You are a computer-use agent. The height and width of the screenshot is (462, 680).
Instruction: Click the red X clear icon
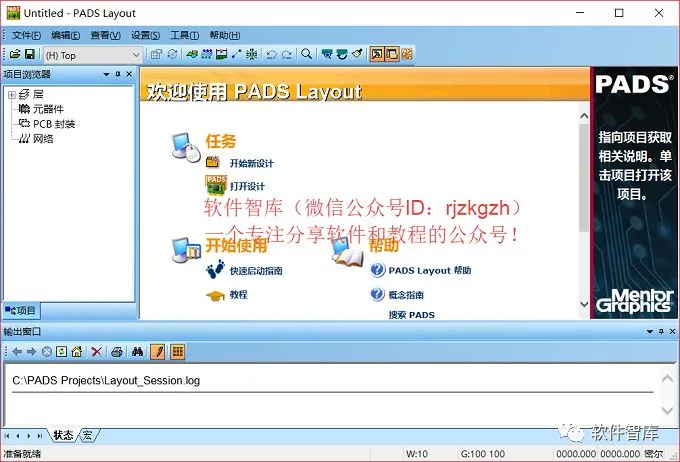click(x=96, y=352)
